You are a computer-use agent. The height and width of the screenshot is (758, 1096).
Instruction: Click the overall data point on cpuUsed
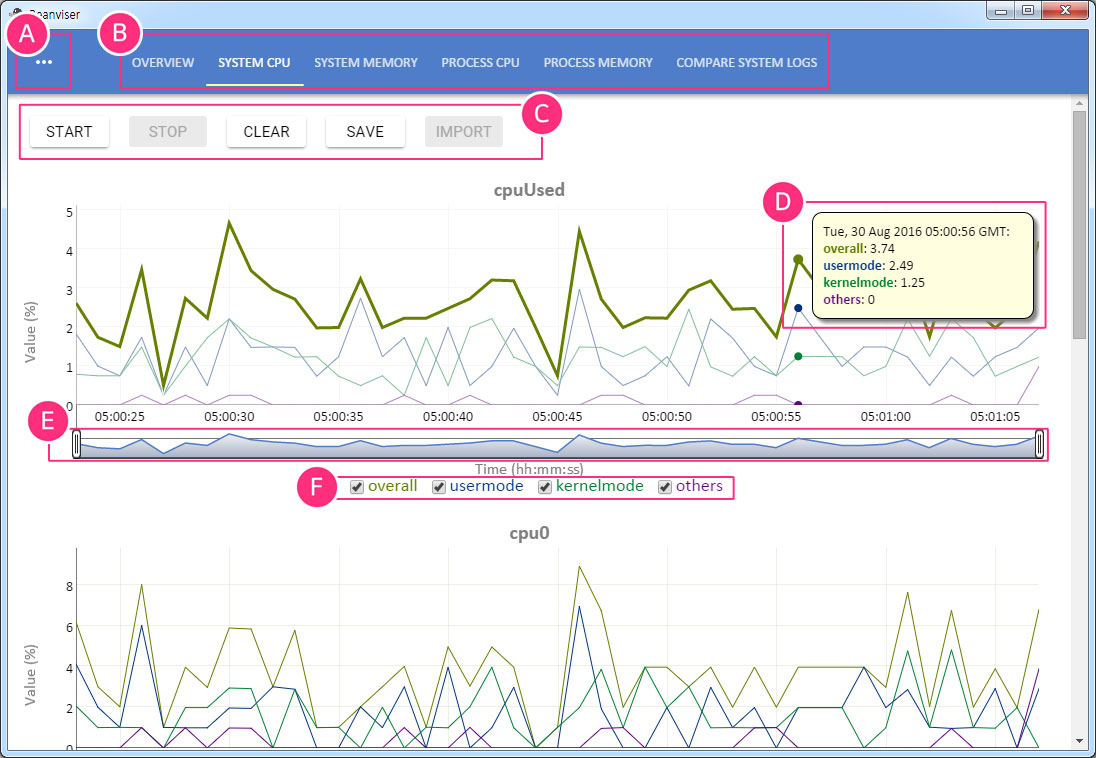click(x=798, y=259)
